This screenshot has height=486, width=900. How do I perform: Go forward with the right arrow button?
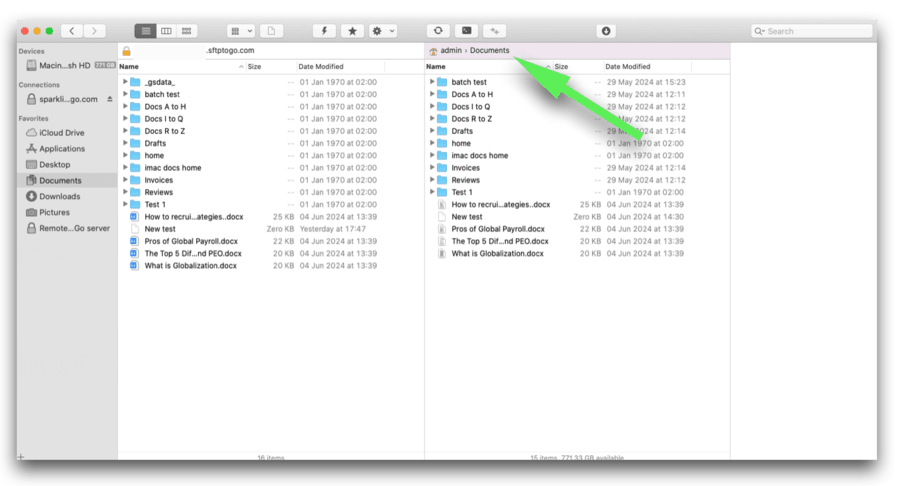point(94,31)
